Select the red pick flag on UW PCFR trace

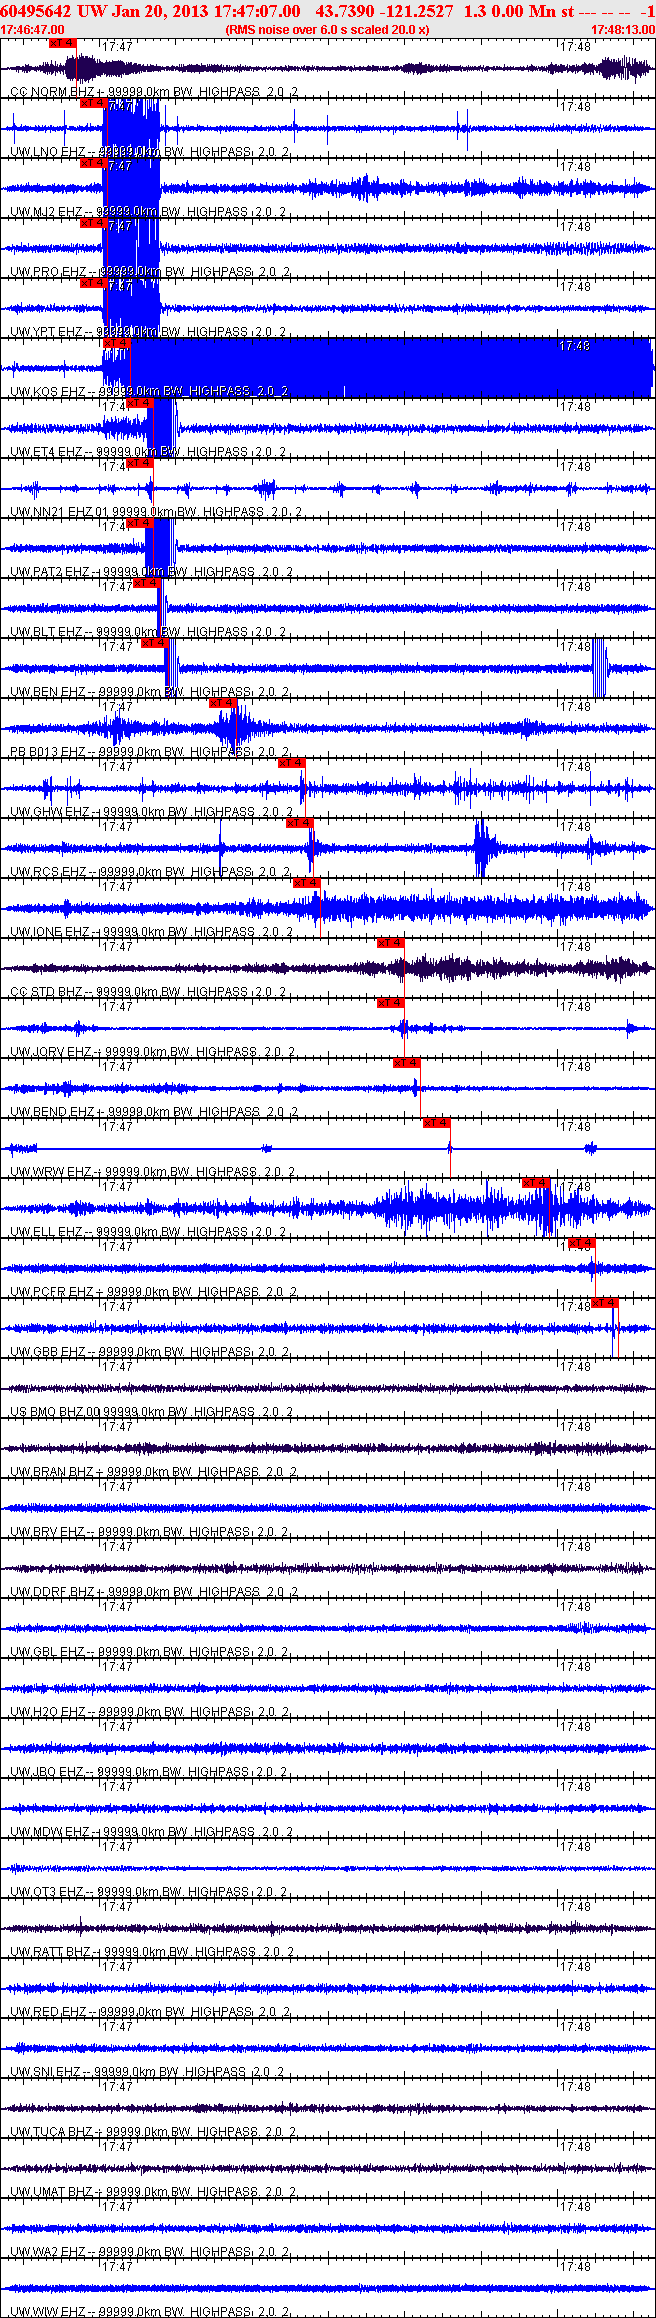pyautogui.click(x=581, y=1243)
